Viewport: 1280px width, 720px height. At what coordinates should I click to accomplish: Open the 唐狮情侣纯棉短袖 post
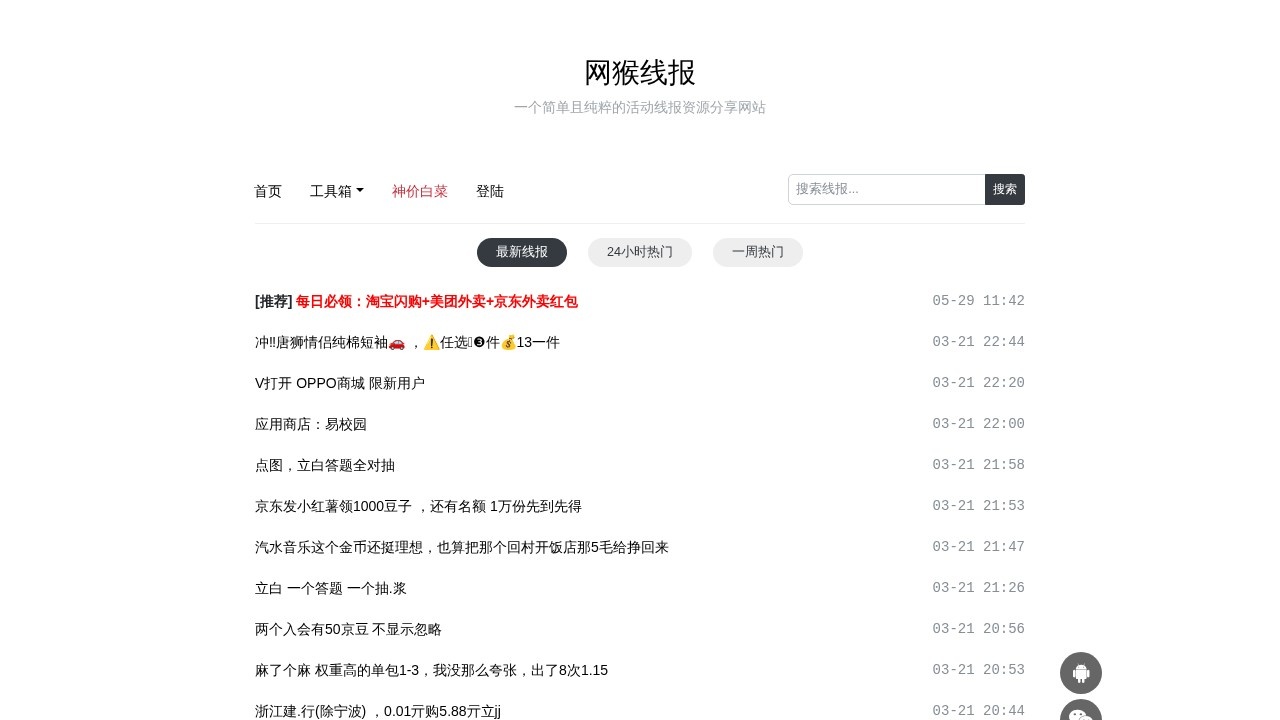407,342
